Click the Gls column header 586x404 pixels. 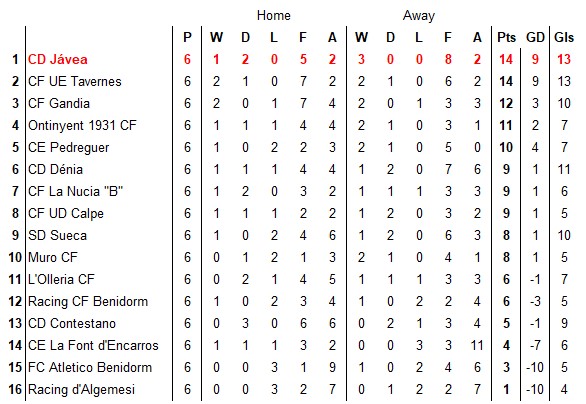coord(564,37)
